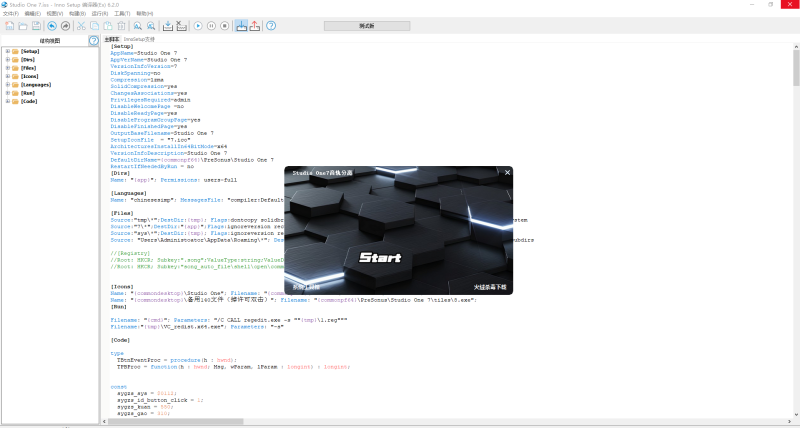The height and width of the screenshot is (428, 800).
Task: Select the [Files] folder item
Action: pos(29,68)
